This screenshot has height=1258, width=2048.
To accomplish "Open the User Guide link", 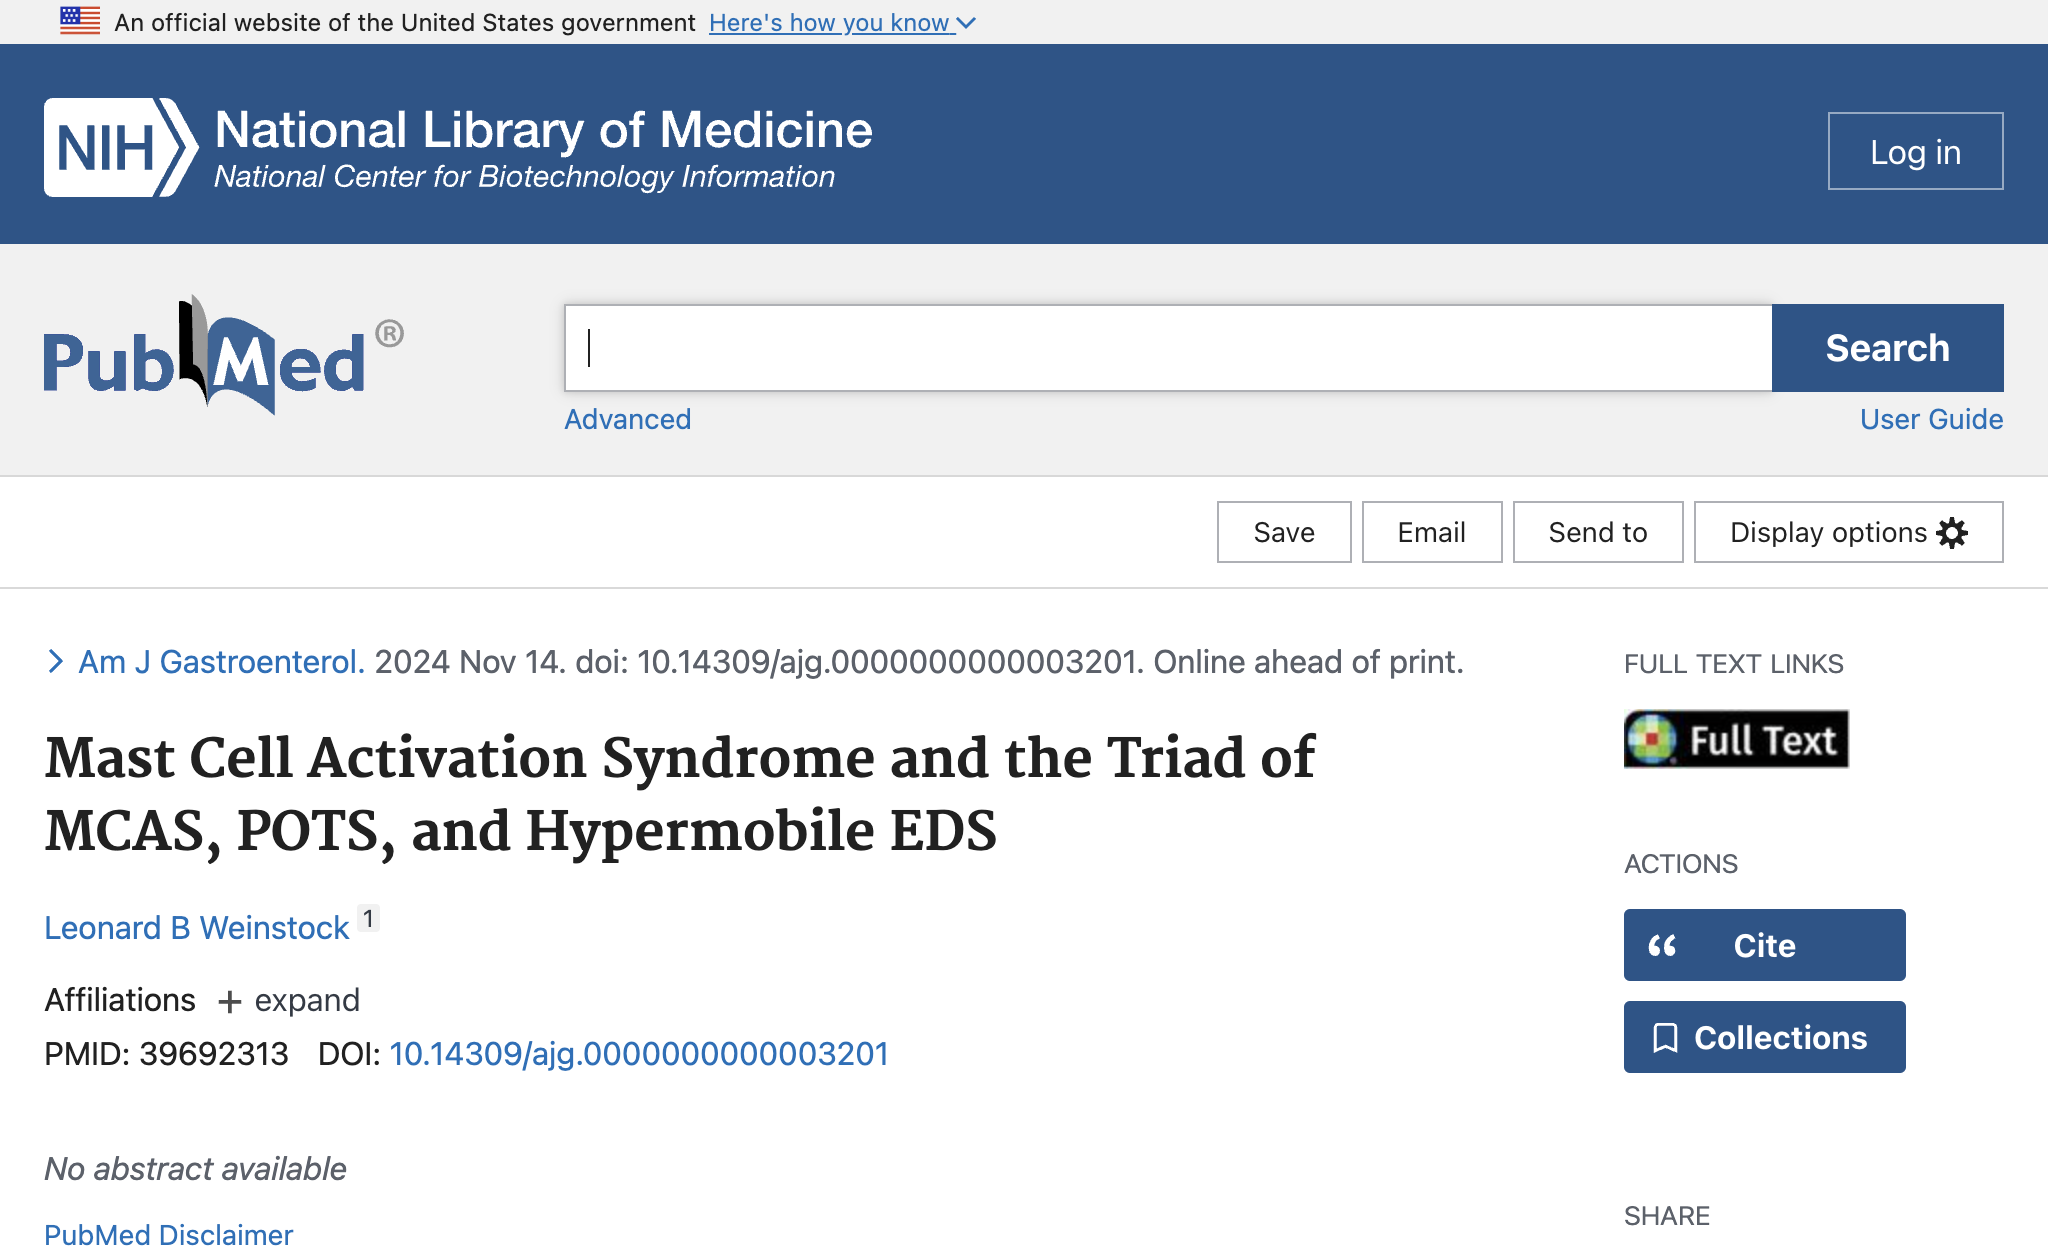I will point(1931,419).
